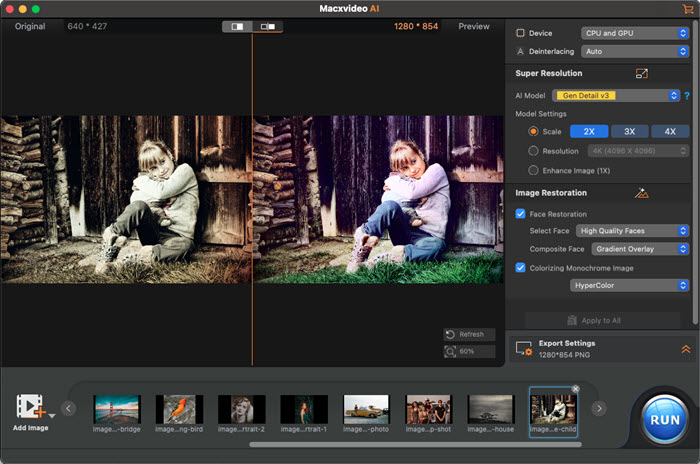Click the settings panel vertical scrollbar

pyautogui.click(x=695, y=172)
